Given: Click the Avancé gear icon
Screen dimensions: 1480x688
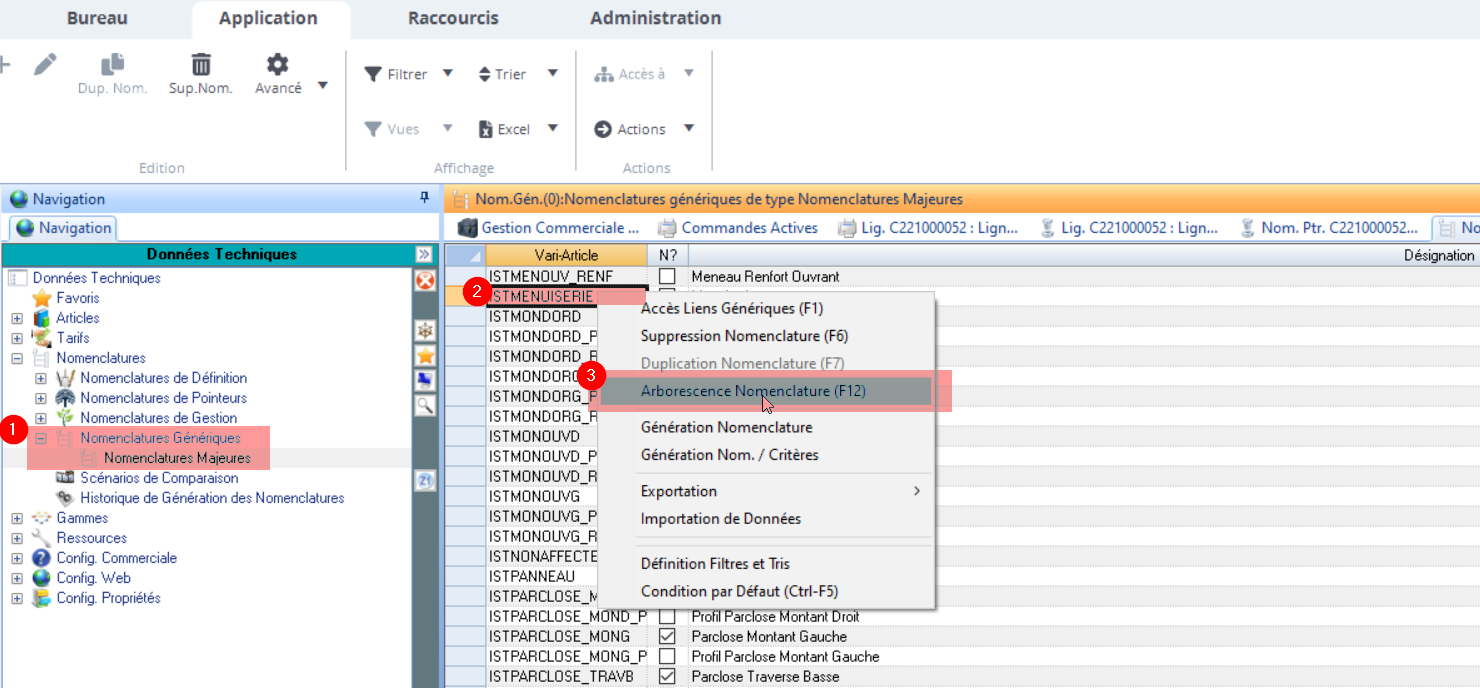Looking at the screenshot, I should coord(277,65).
